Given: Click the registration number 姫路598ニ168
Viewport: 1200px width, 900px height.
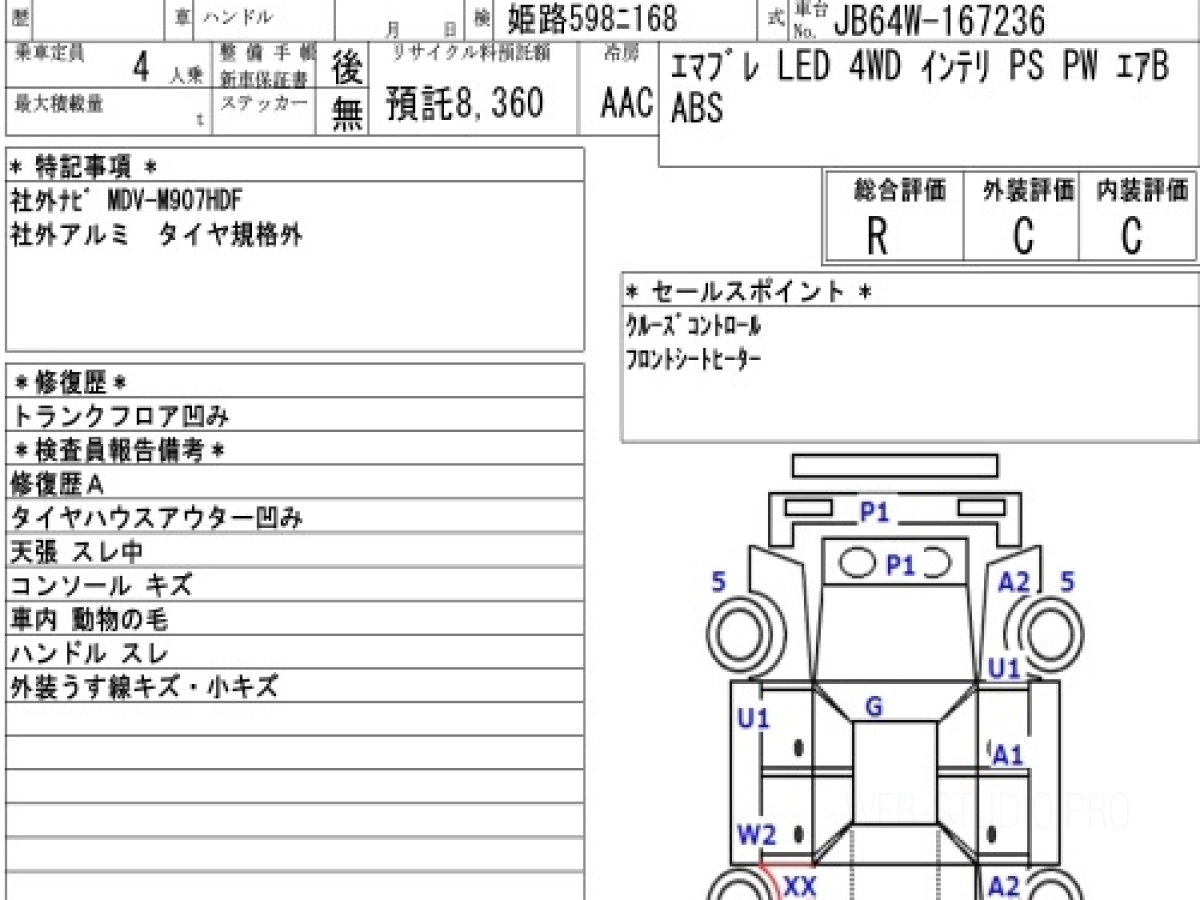Looking at the screenshot, I should 591,18.
